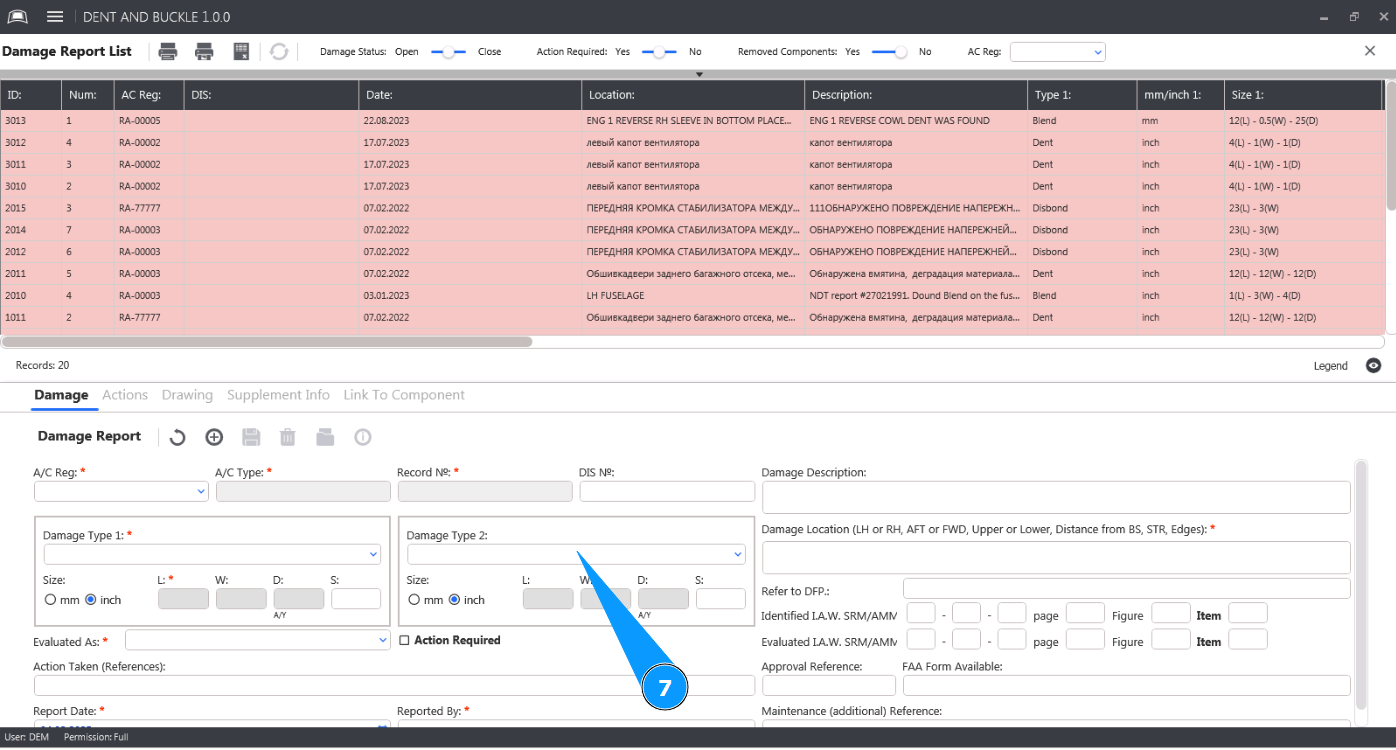Click the save floppy disk icon

click(x=251, y=437)
